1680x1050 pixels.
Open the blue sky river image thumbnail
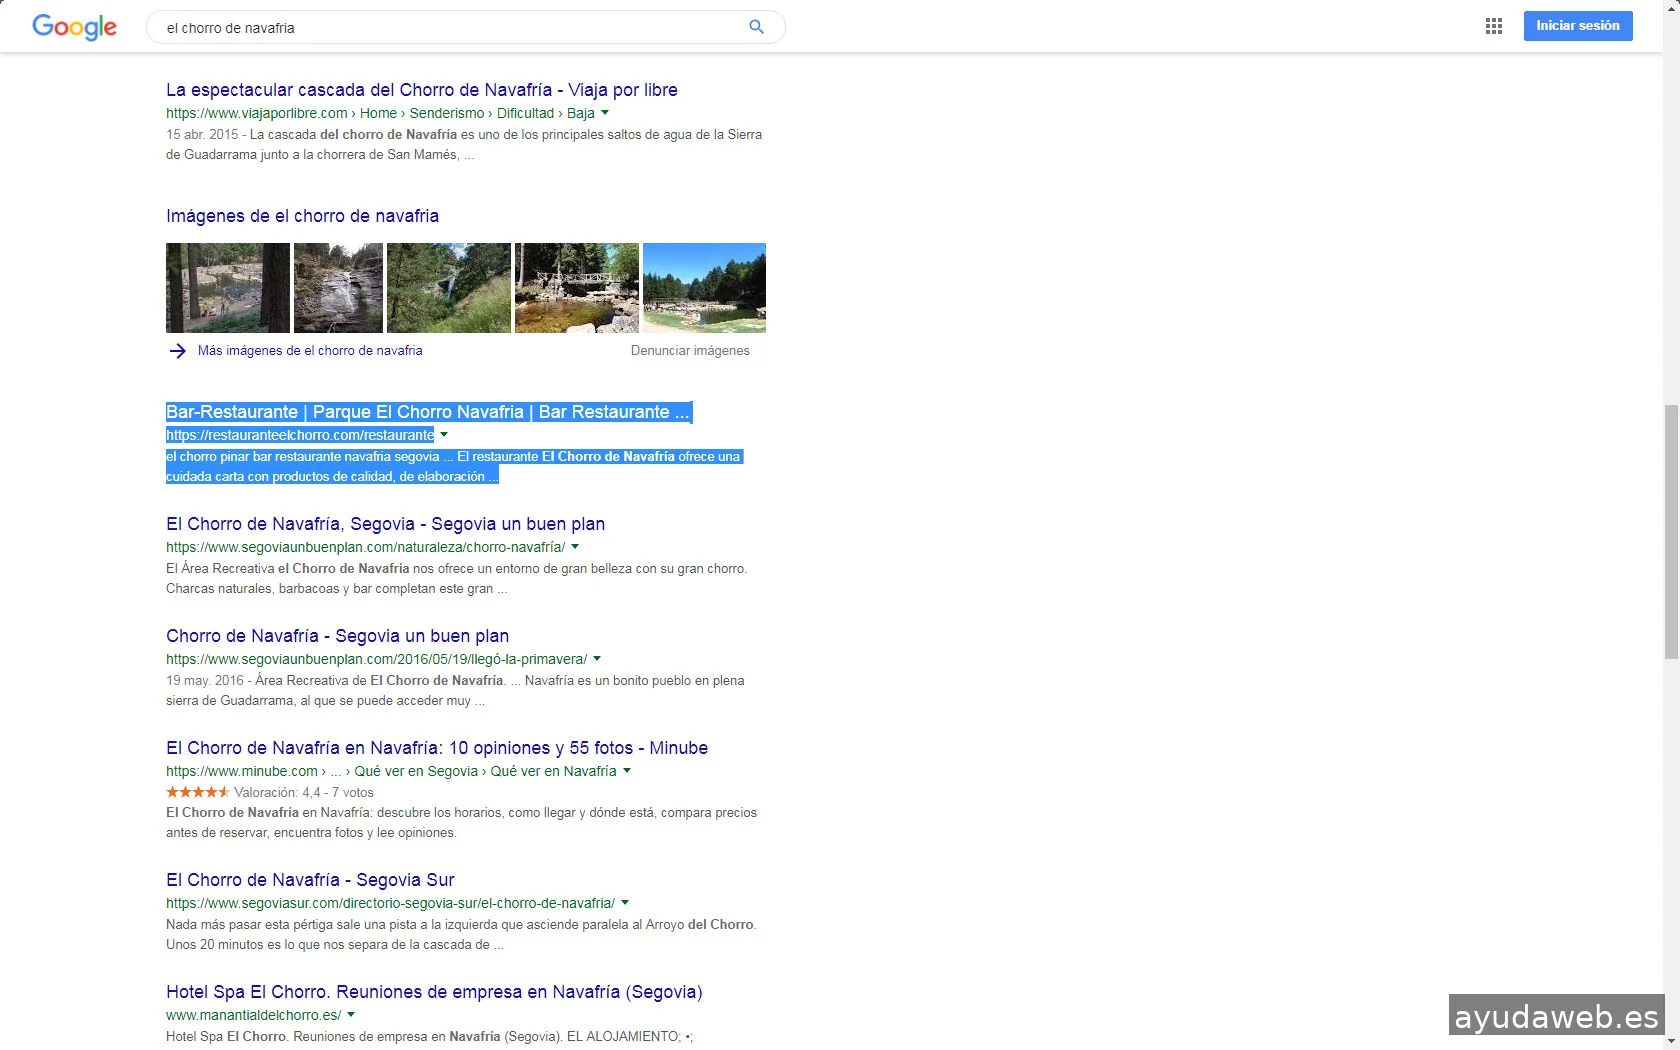tap(704, 288)
